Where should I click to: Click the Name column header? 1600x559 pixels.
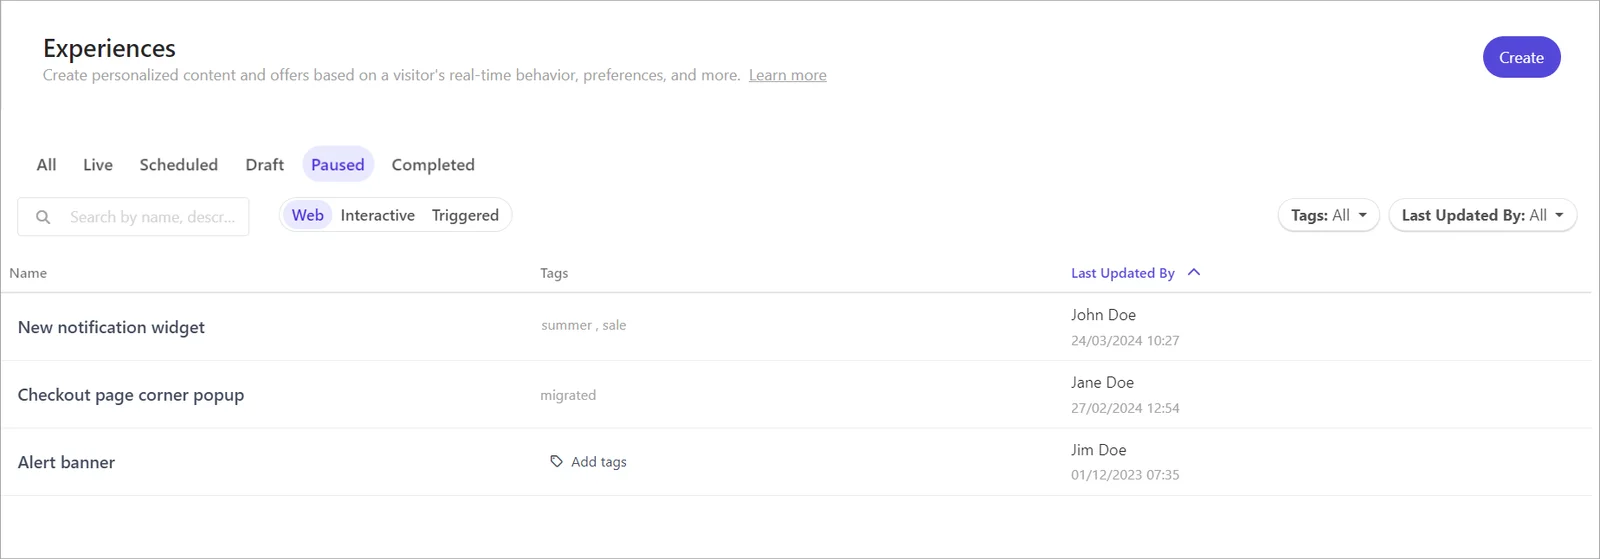coord(28,273)
